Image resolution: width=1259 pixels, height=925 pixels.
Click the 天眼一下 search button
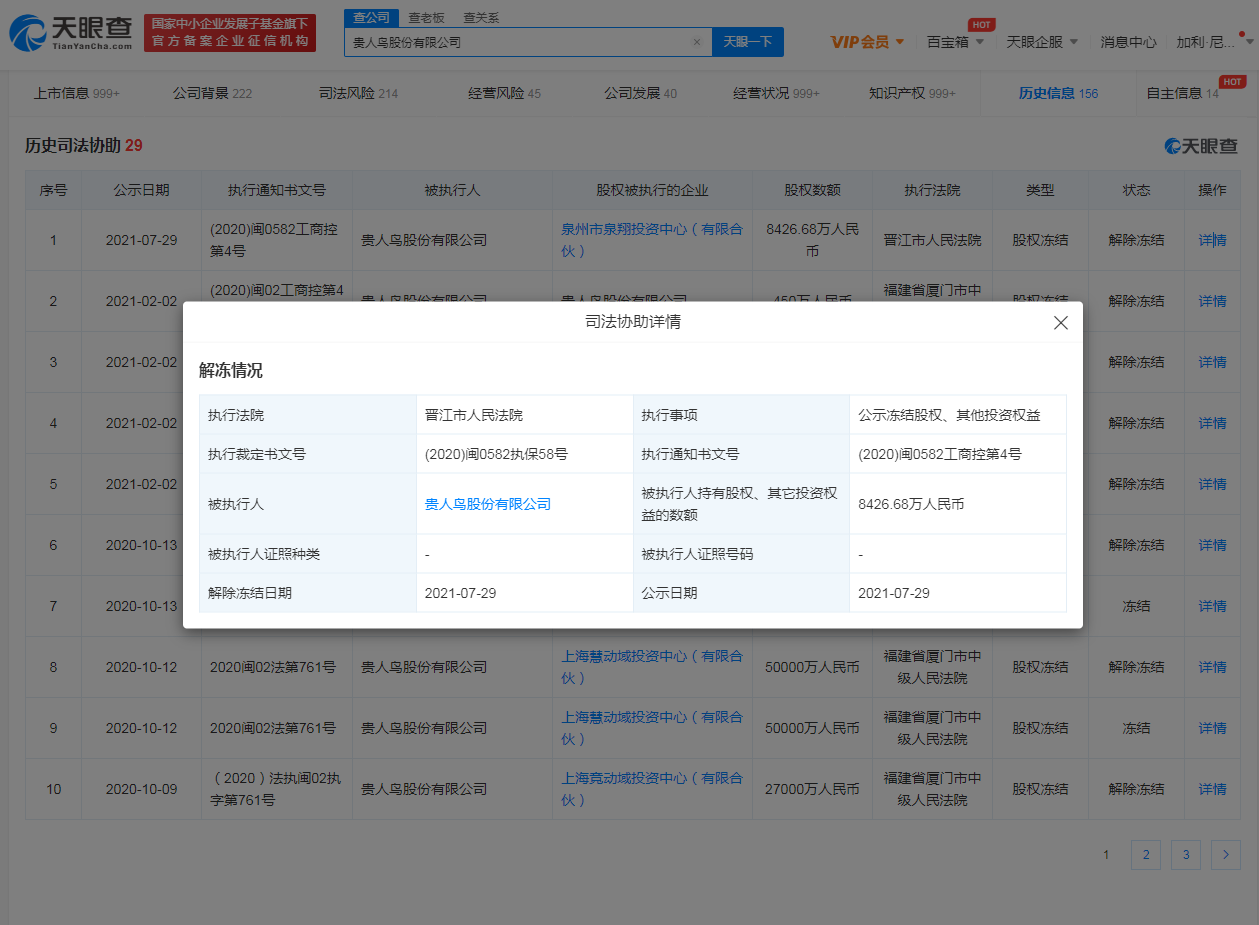(747, 41)
